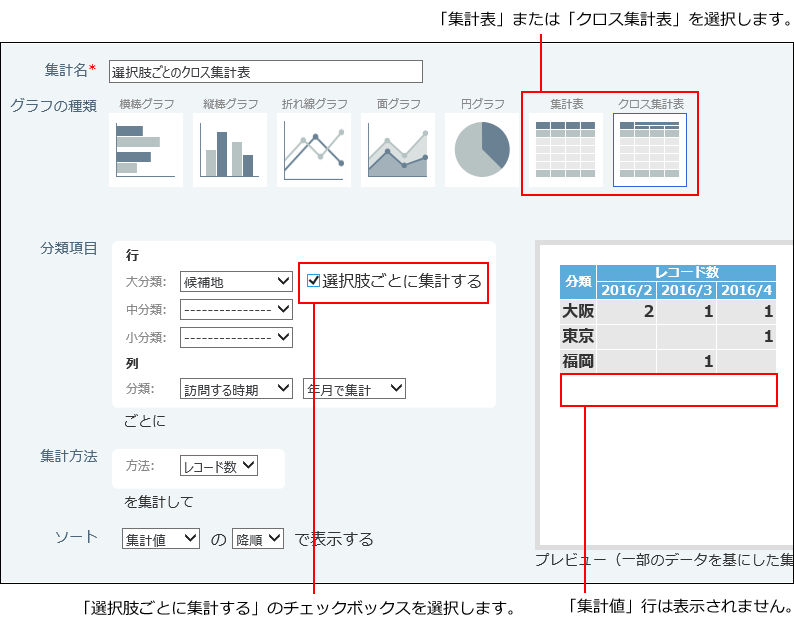Open the 列 分類 dropdown 訪問する時期

coord(236,389)
